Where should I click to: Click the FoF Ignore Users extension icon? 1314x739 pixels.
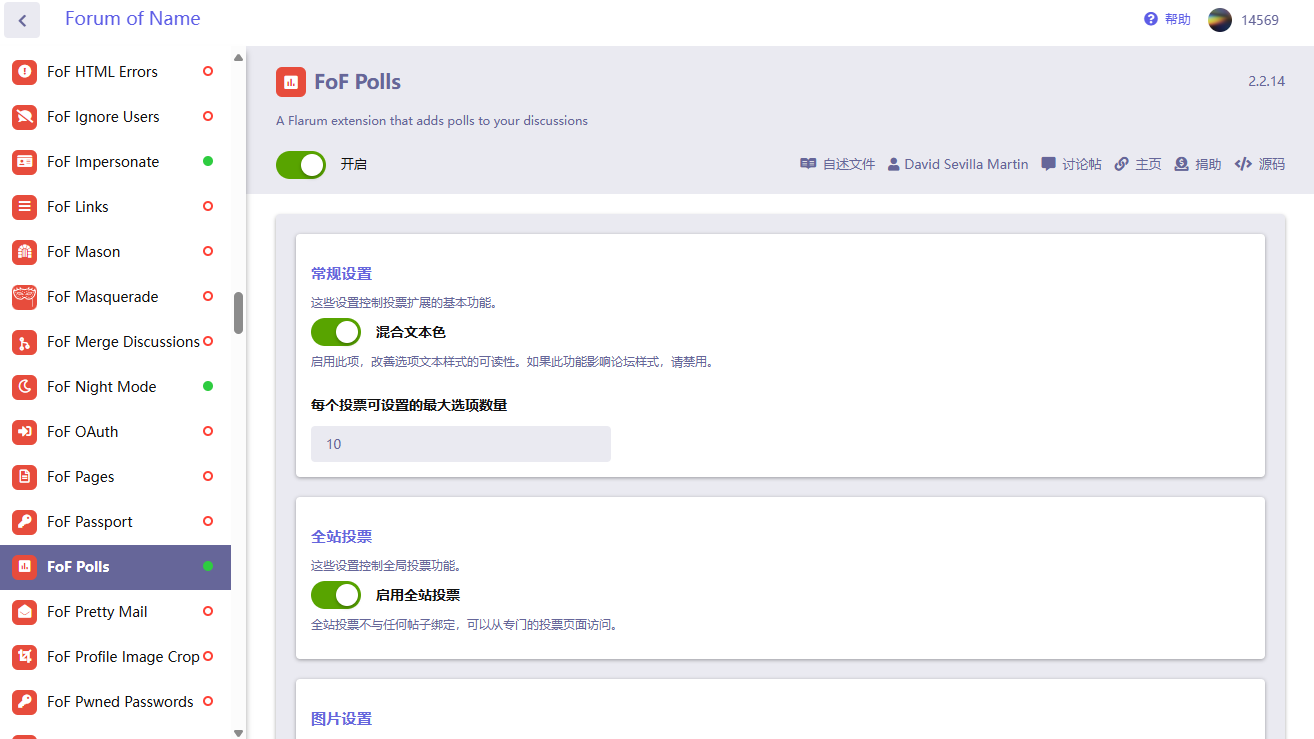point(24,117)
